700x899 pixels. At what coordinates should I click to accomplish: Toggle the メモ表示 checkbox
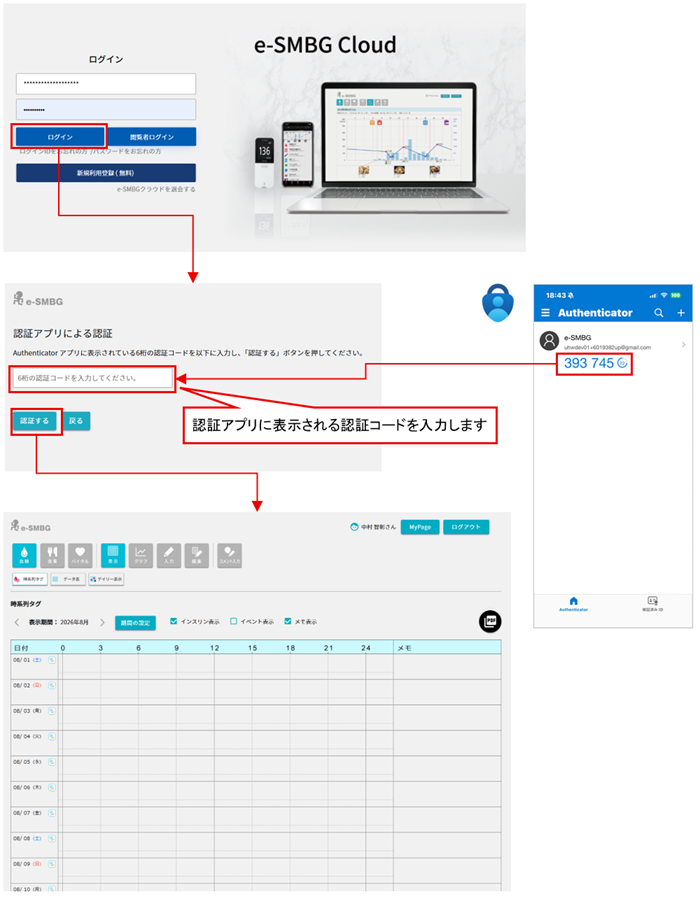[x=288, y=621]
